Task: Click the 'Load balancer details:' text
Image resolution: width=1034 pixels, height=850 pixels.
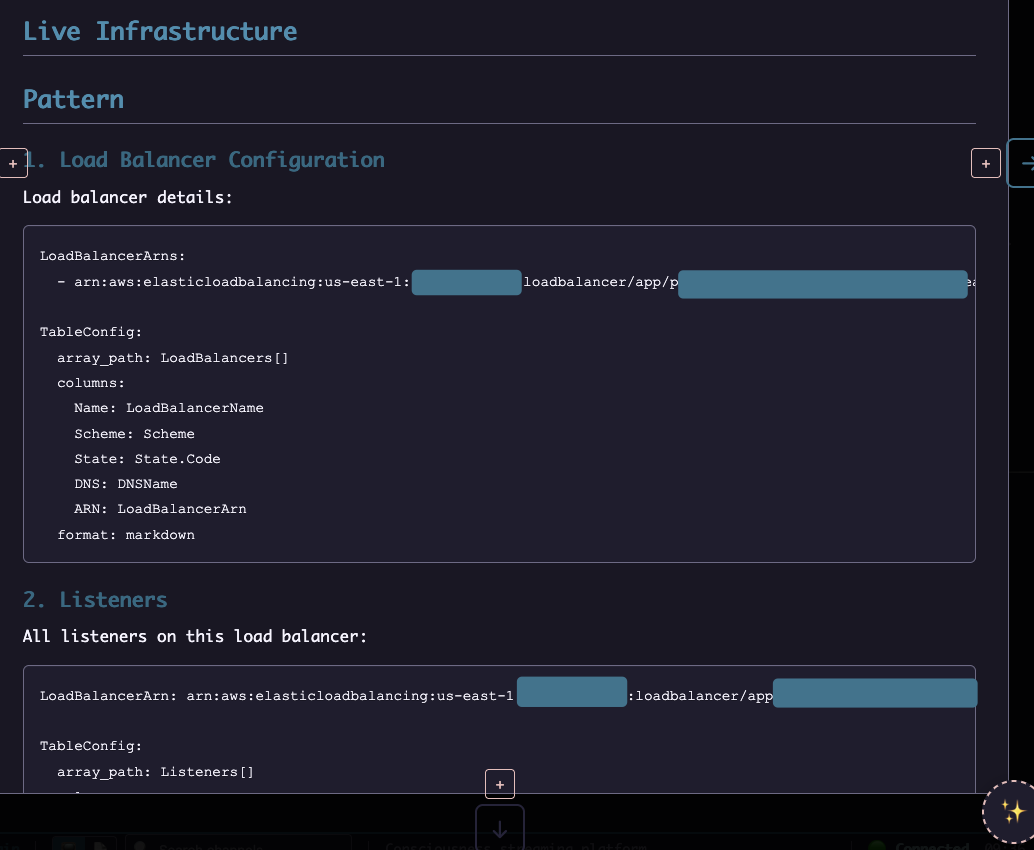Action: tap(127, 197)
